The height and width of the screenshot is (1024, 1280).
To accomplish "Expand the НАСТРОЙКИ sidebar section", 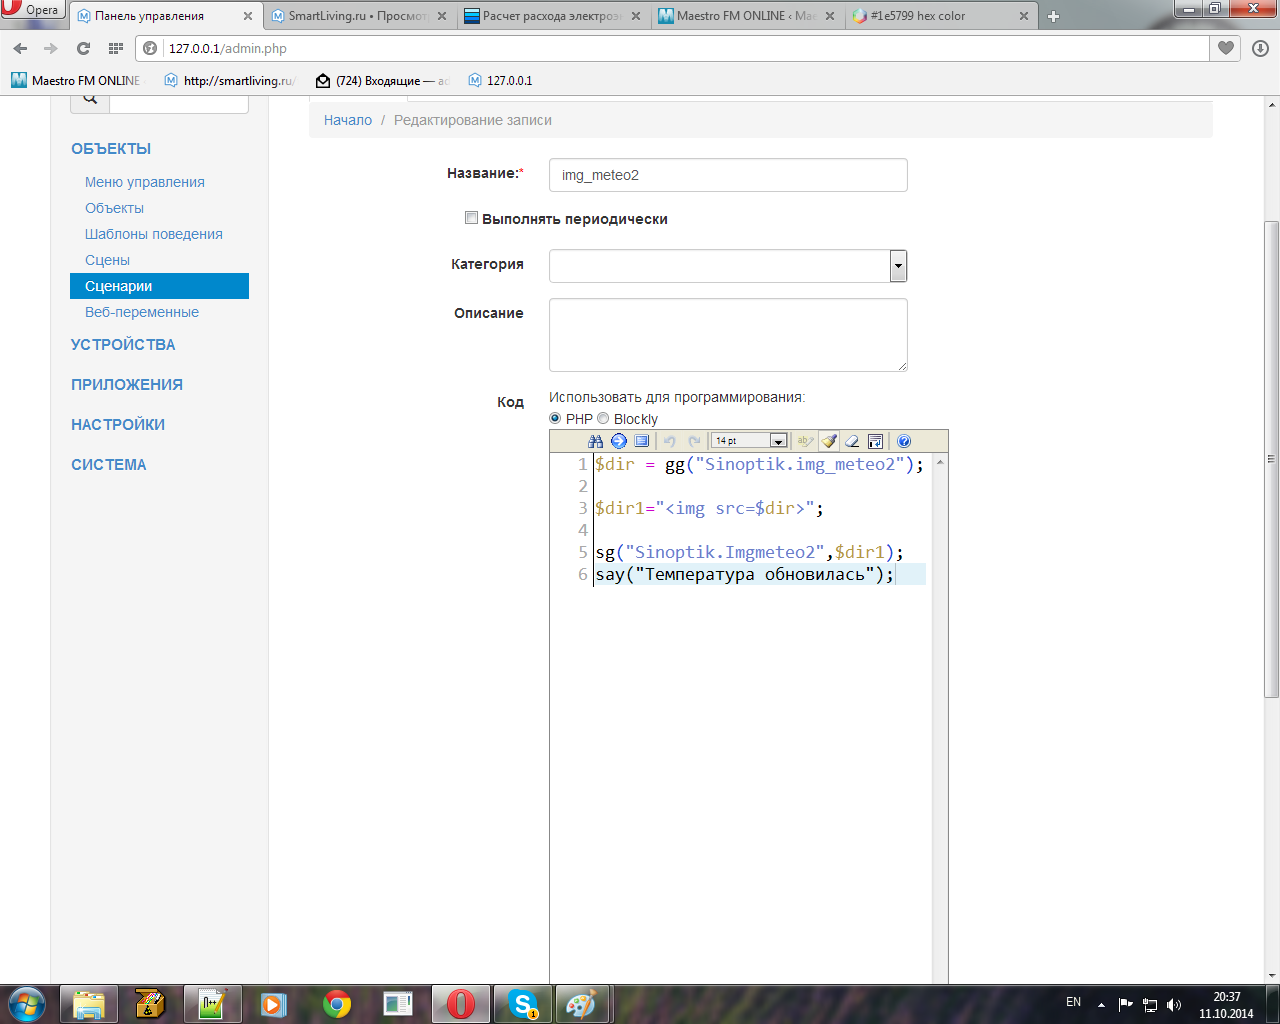I will click(118, 425).
